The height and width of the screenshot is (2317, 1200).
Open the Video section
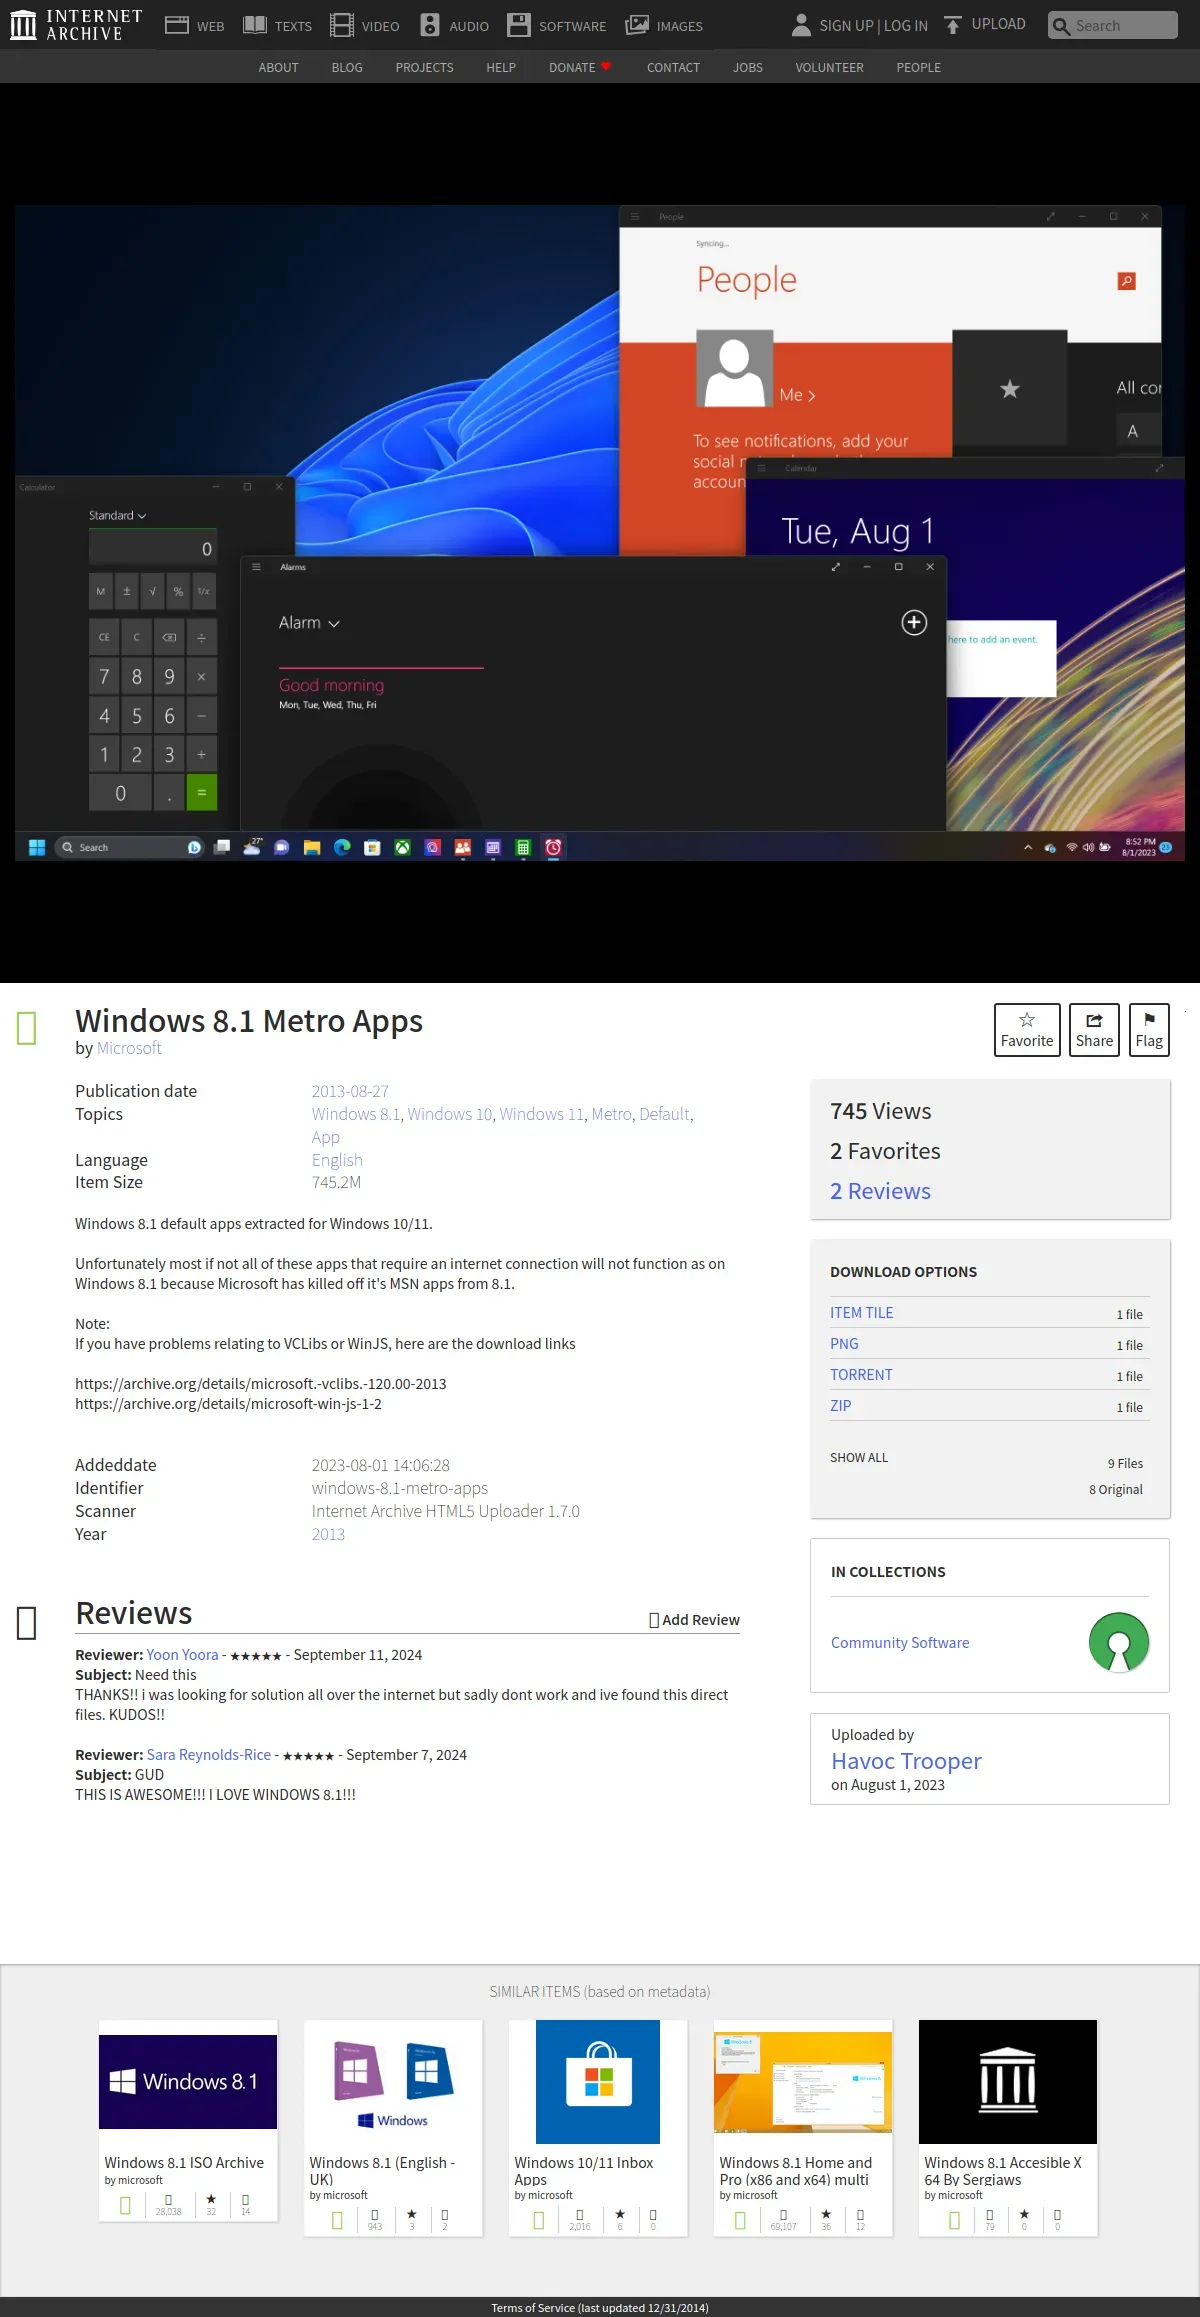coord(365,26)
